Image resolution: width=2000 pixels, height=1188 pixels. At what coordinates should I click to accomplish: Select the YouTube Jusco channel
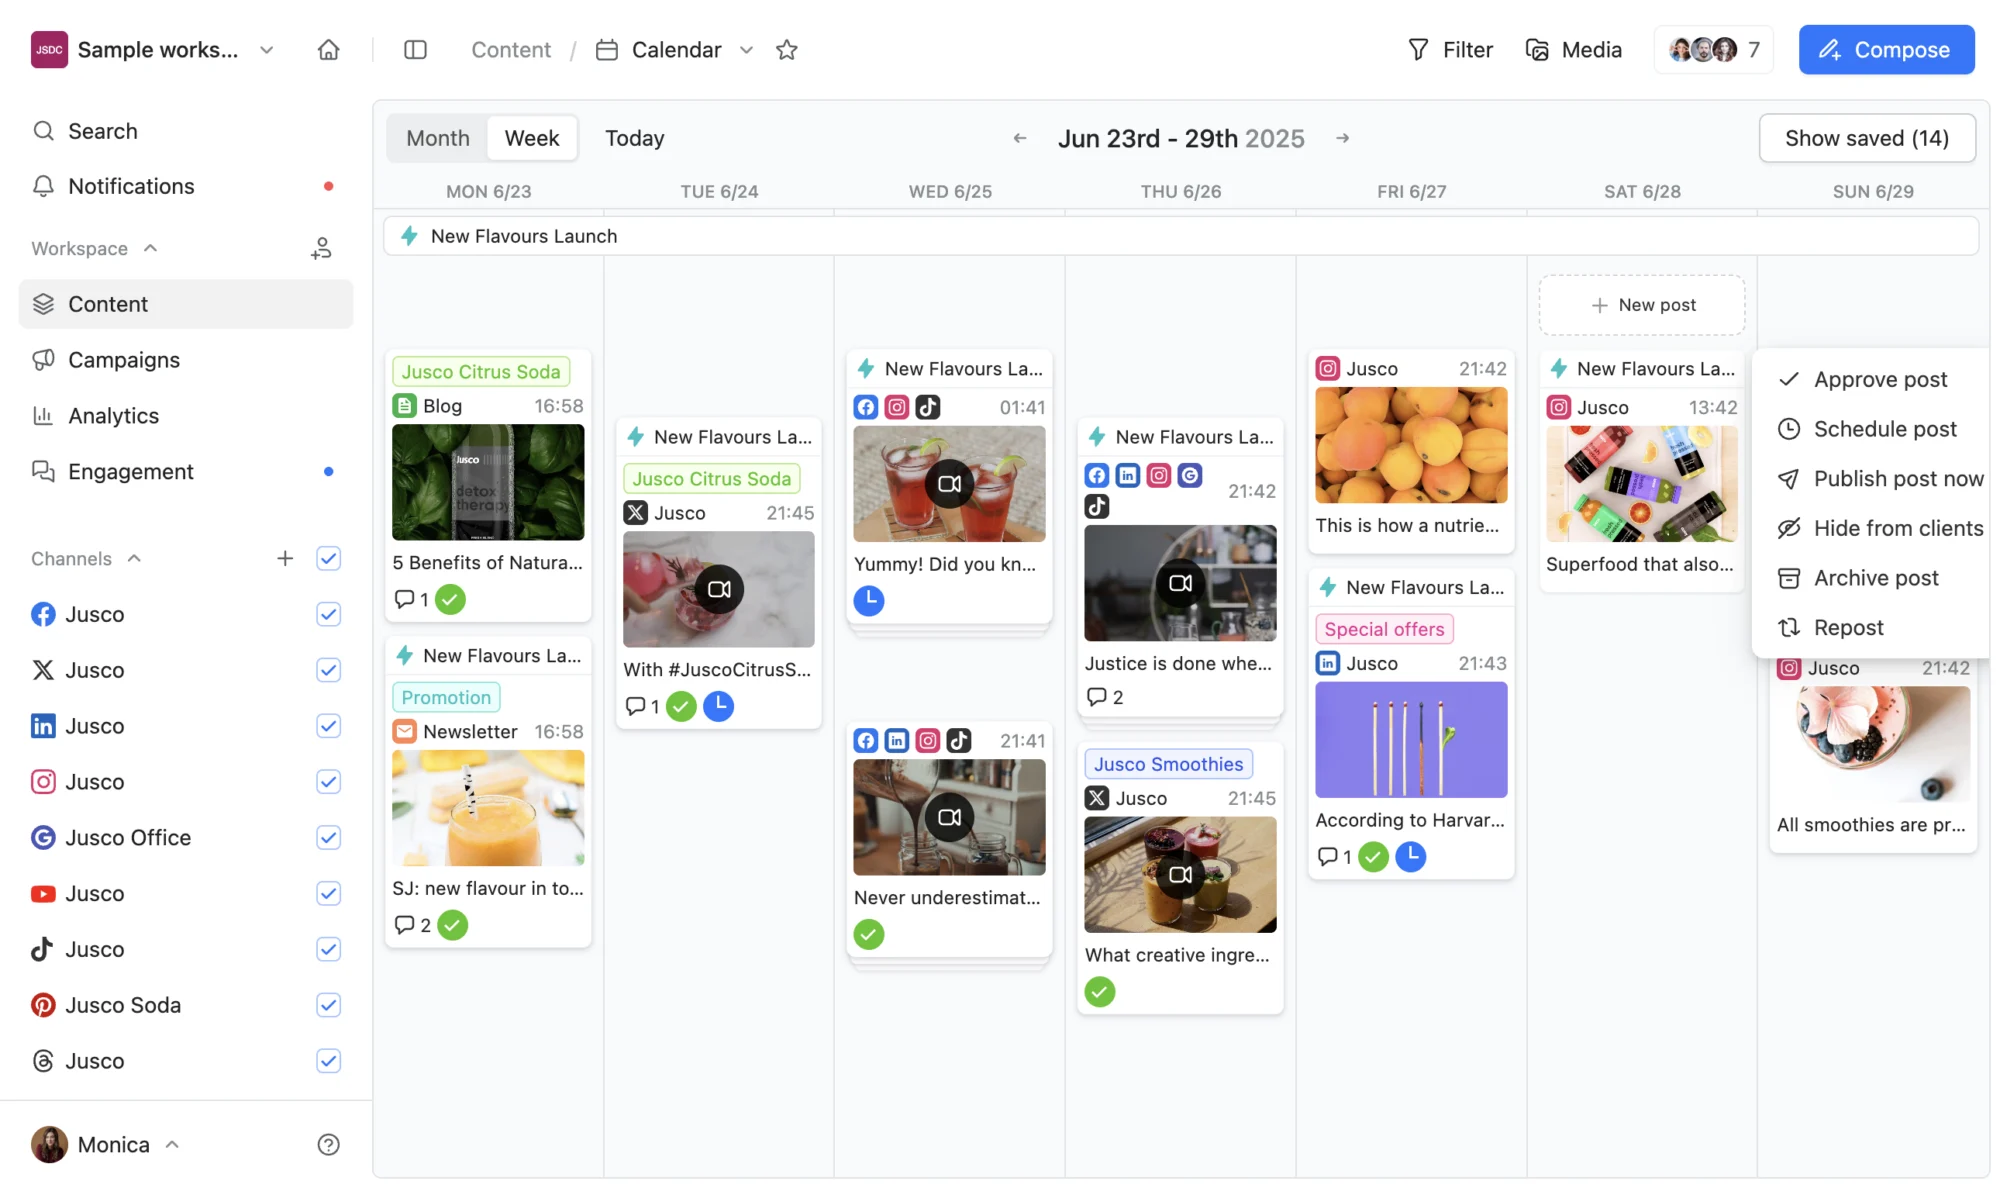(78, 894)
